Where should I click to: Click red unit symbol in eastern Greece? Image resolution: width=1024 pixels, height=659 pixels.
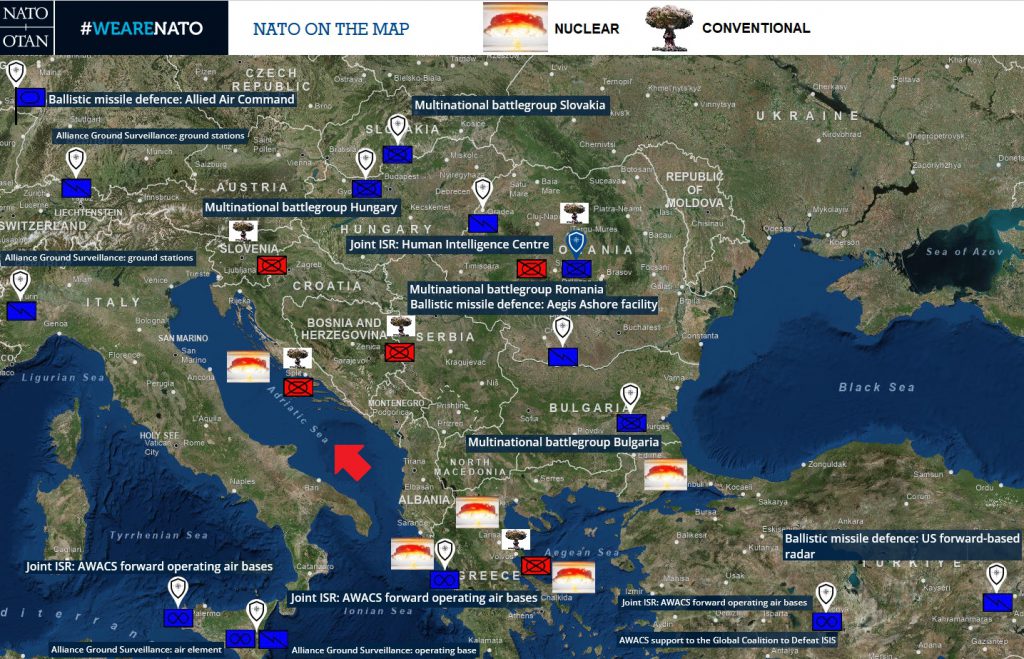pyautogui.click(x=536, y=566)
